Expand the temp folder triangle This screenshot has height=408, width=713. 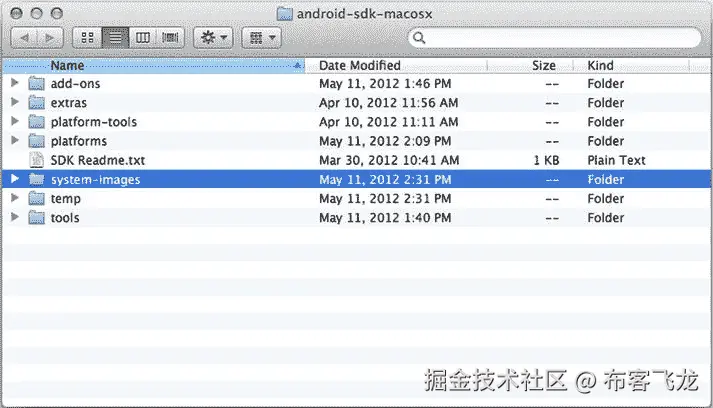tap(15, 198)
